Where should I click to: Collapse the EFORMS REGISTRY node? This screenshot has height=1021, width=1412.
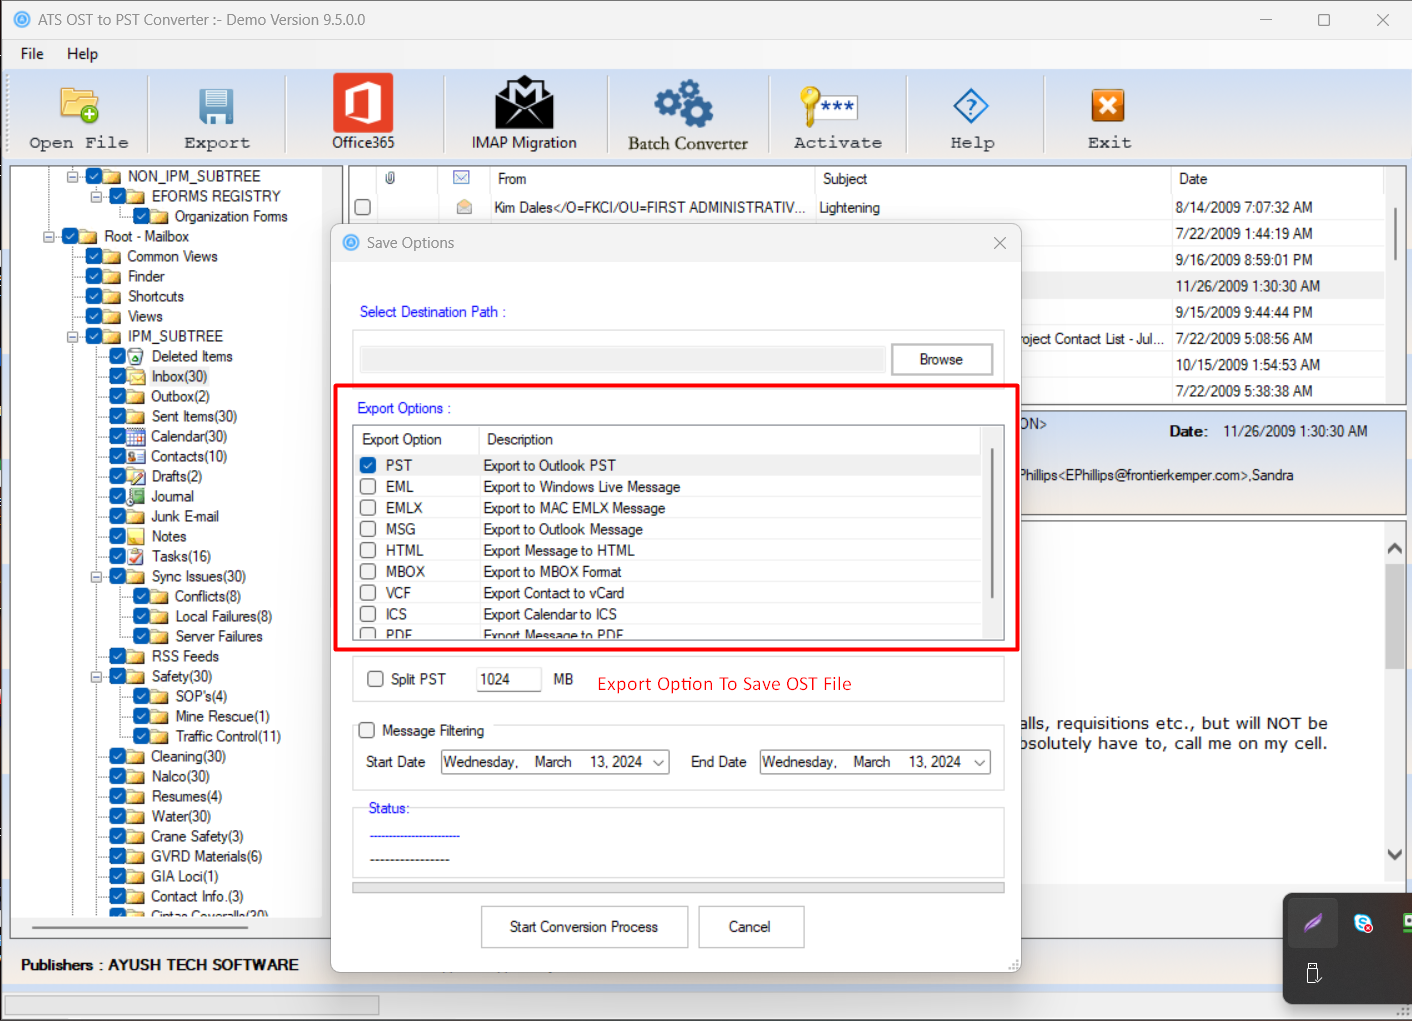tap(96, 197)
